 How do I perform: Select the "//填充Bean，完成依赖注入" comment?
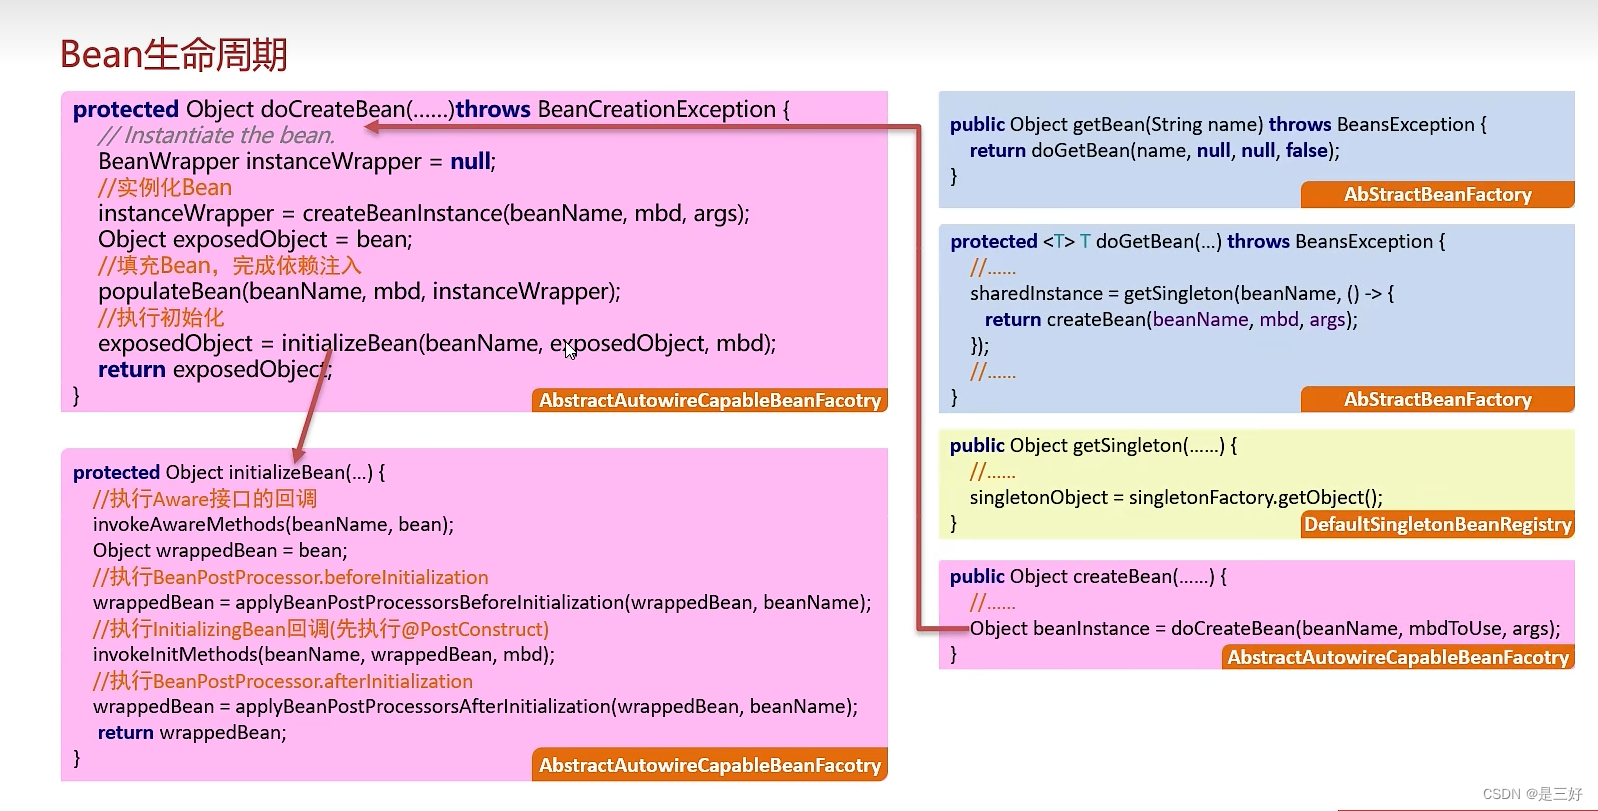tap(230, 265)
